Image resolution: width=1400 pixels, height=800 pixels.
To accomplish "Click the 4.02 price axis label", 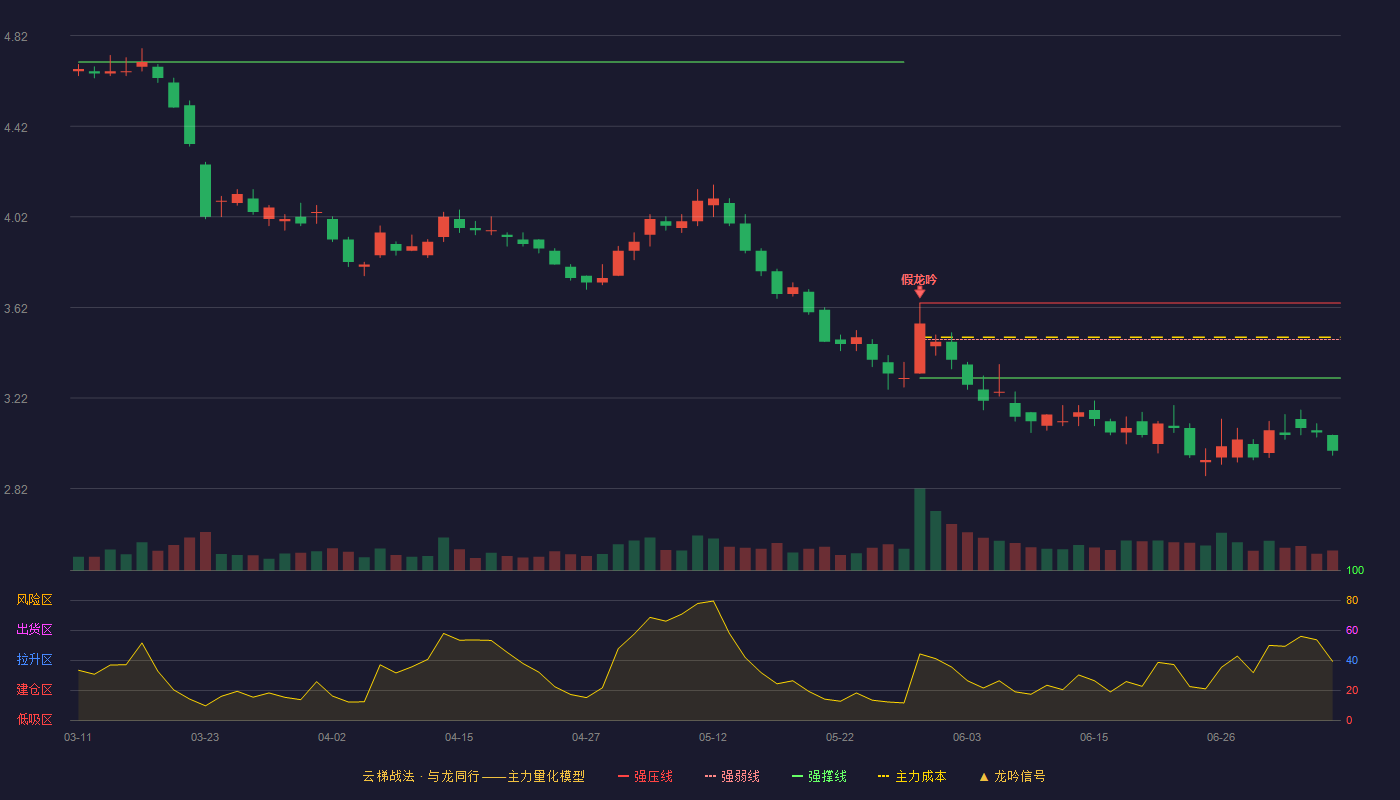I will pyautogui.click(x=16, y=218).
